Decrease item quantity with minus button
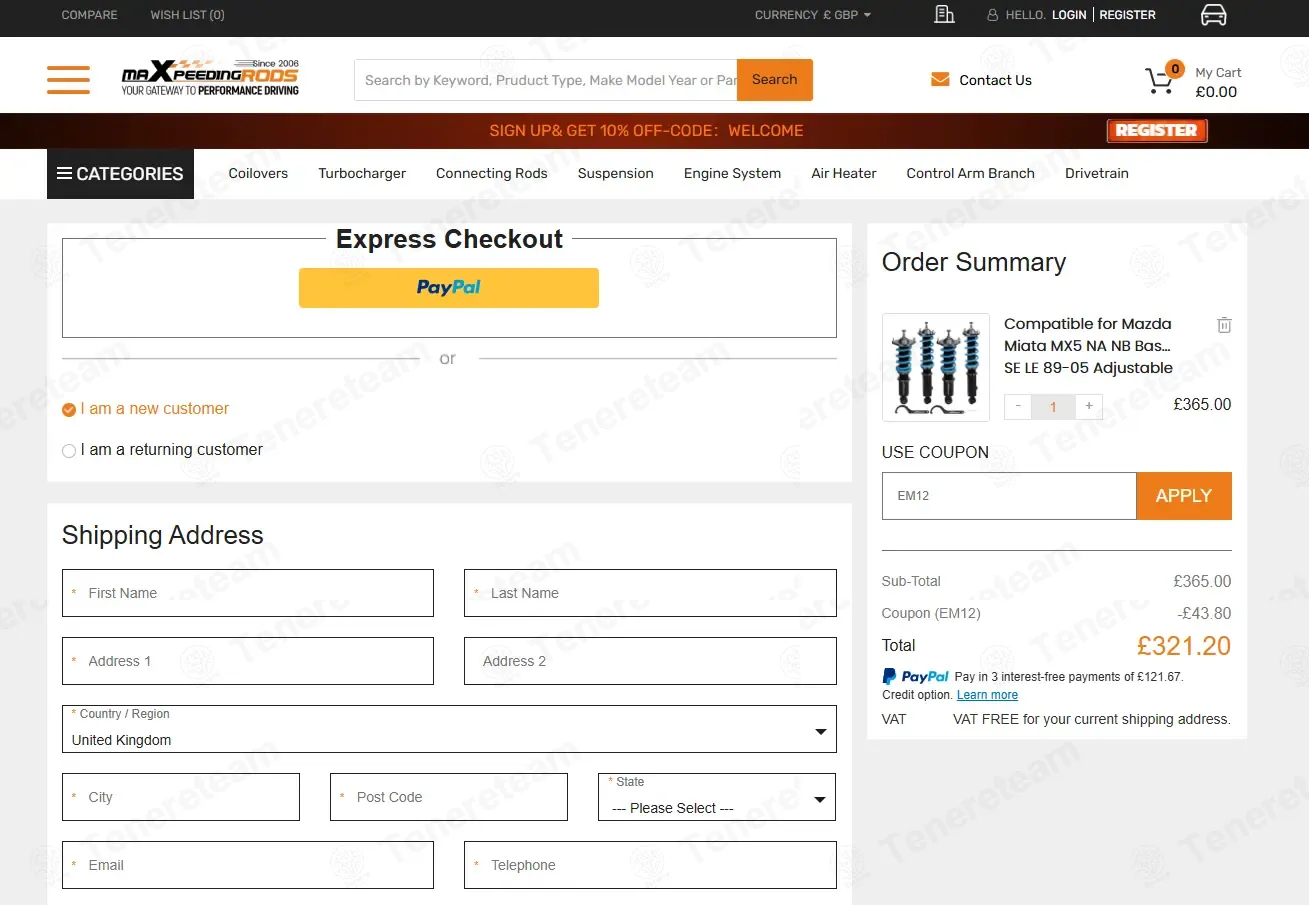Viewport: 1309px width, 905px height. click(x=1018, y=406)
